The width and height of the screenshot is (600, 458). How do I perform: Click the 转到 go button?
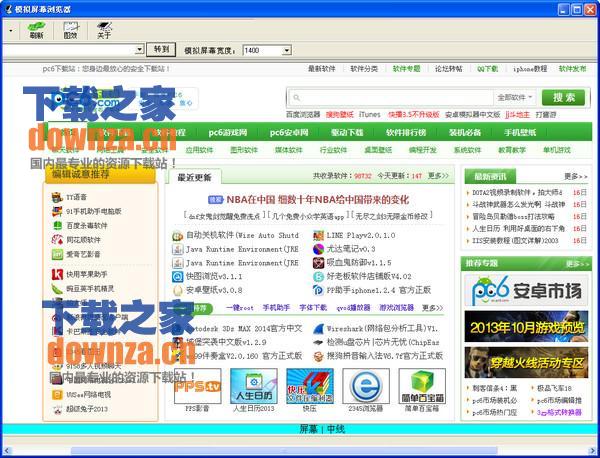point(161,49)
